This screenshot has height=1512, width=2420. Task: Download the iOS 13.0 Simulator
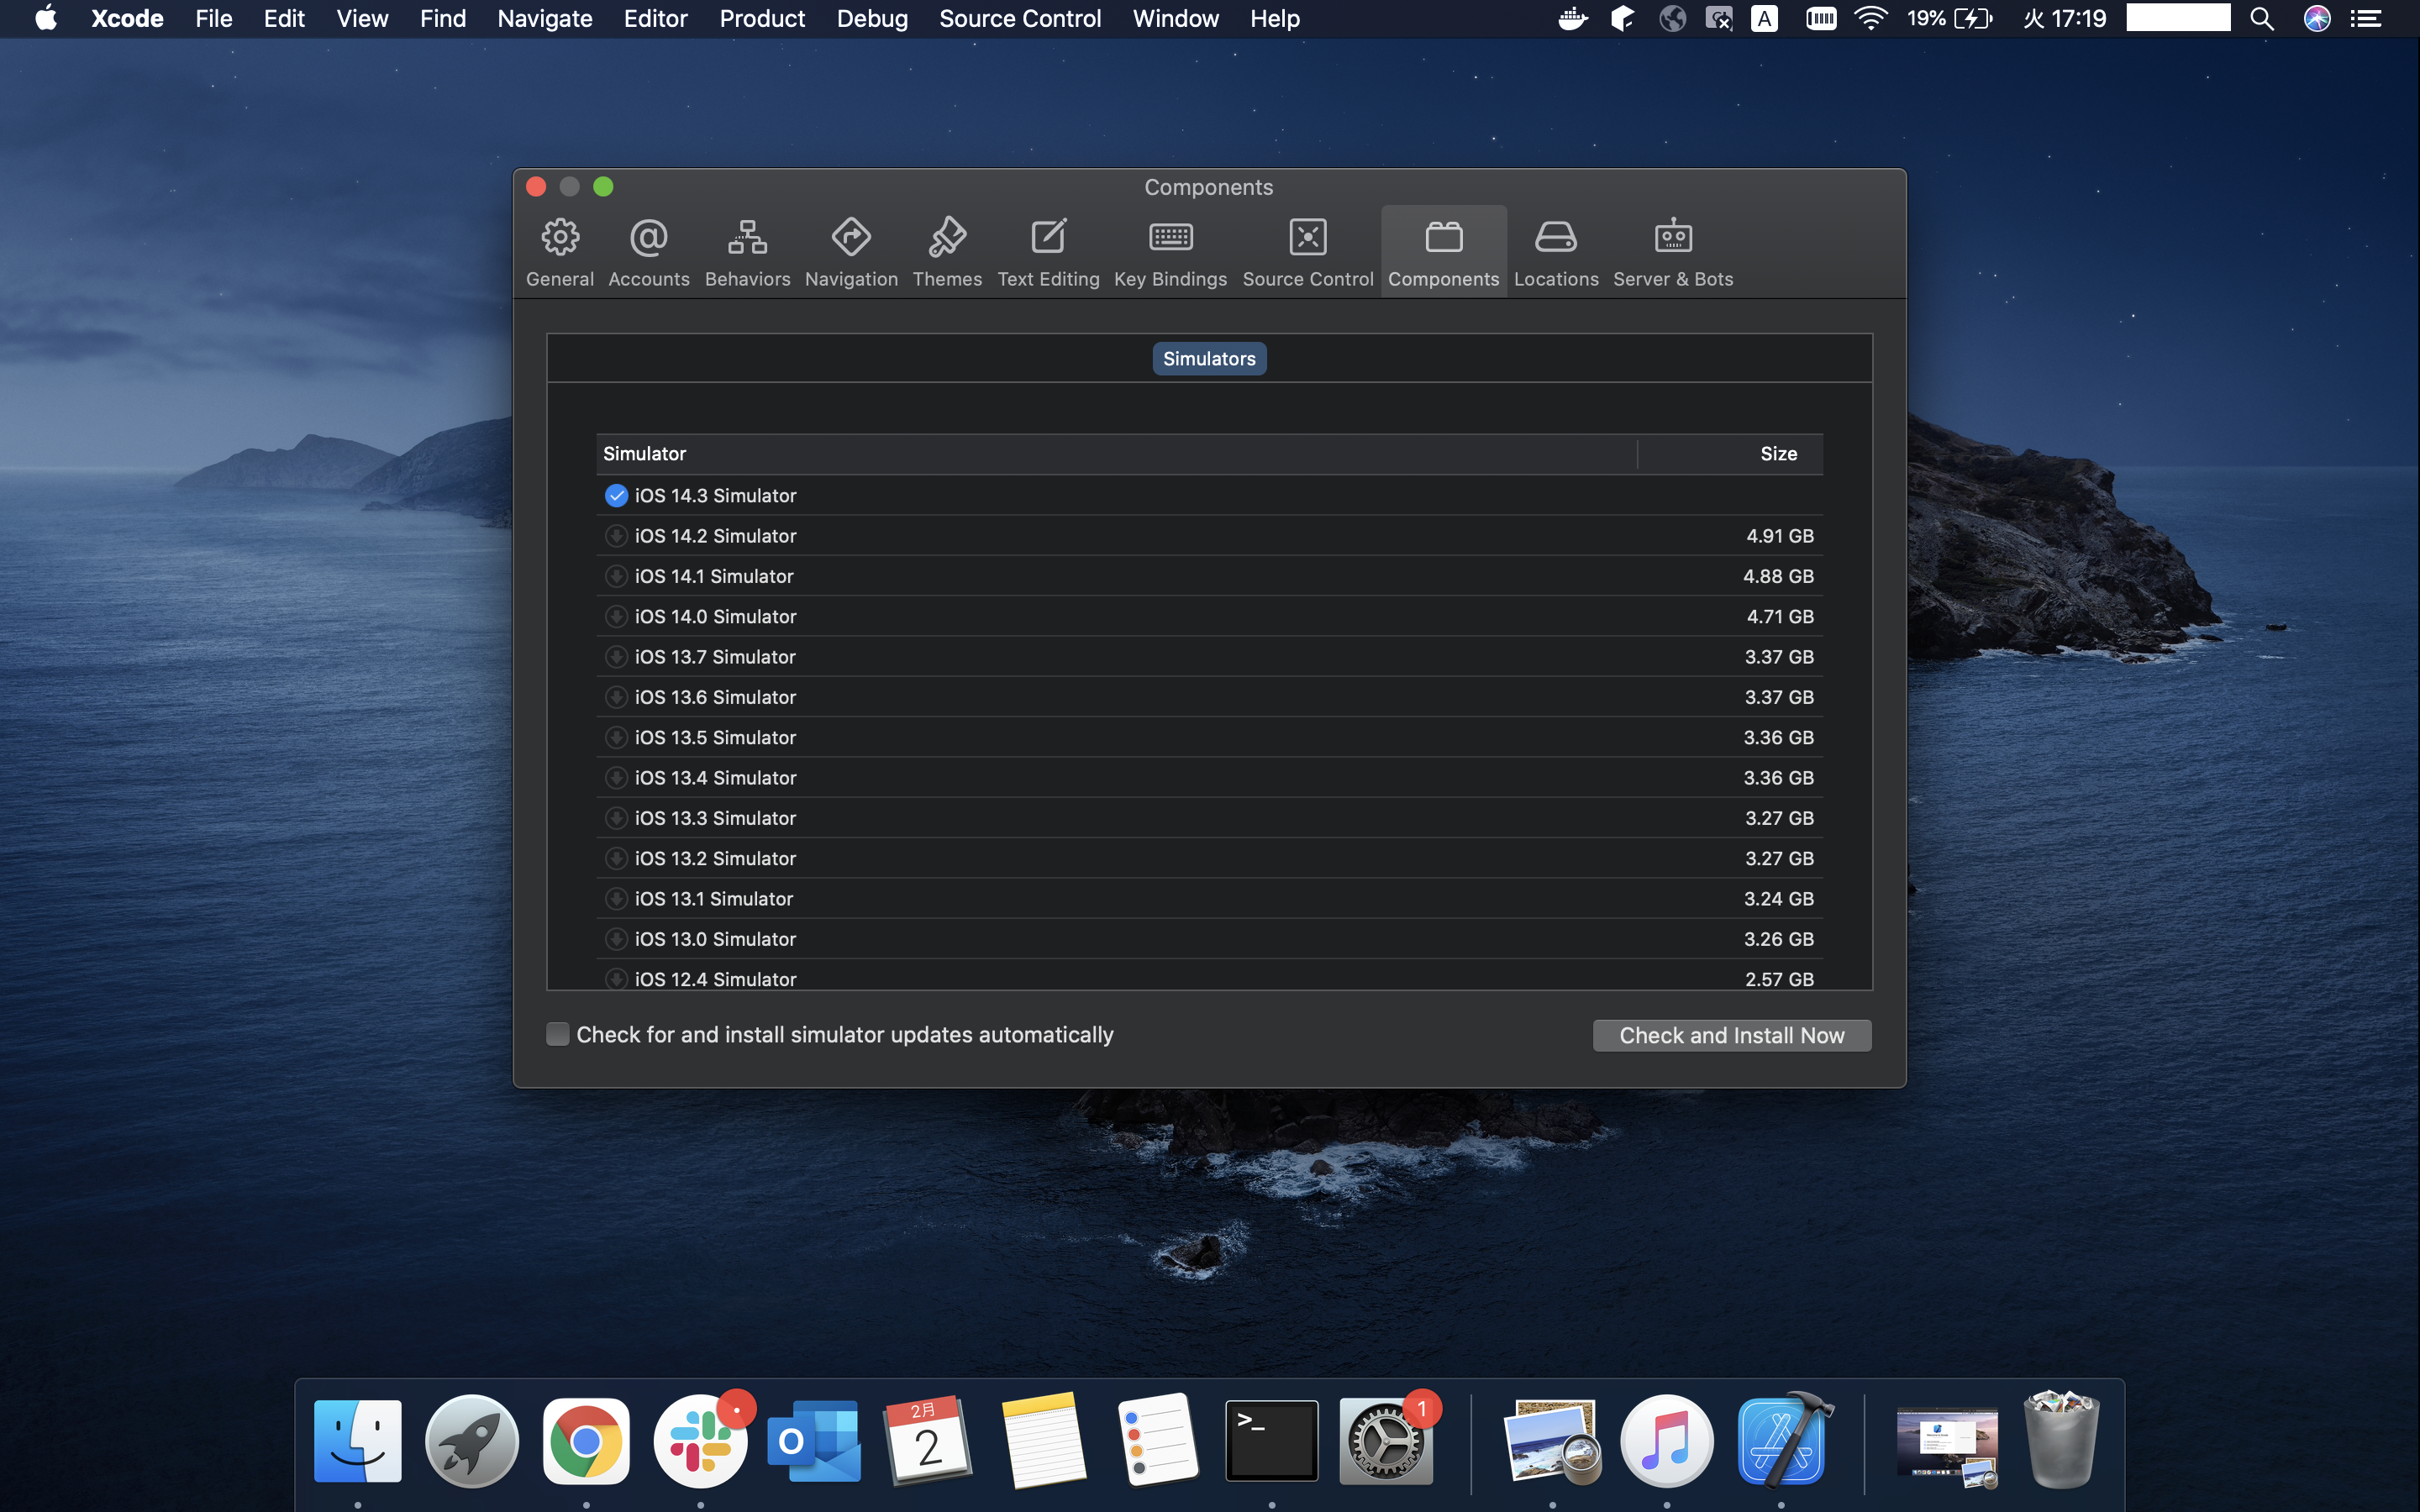click(616, 939)
